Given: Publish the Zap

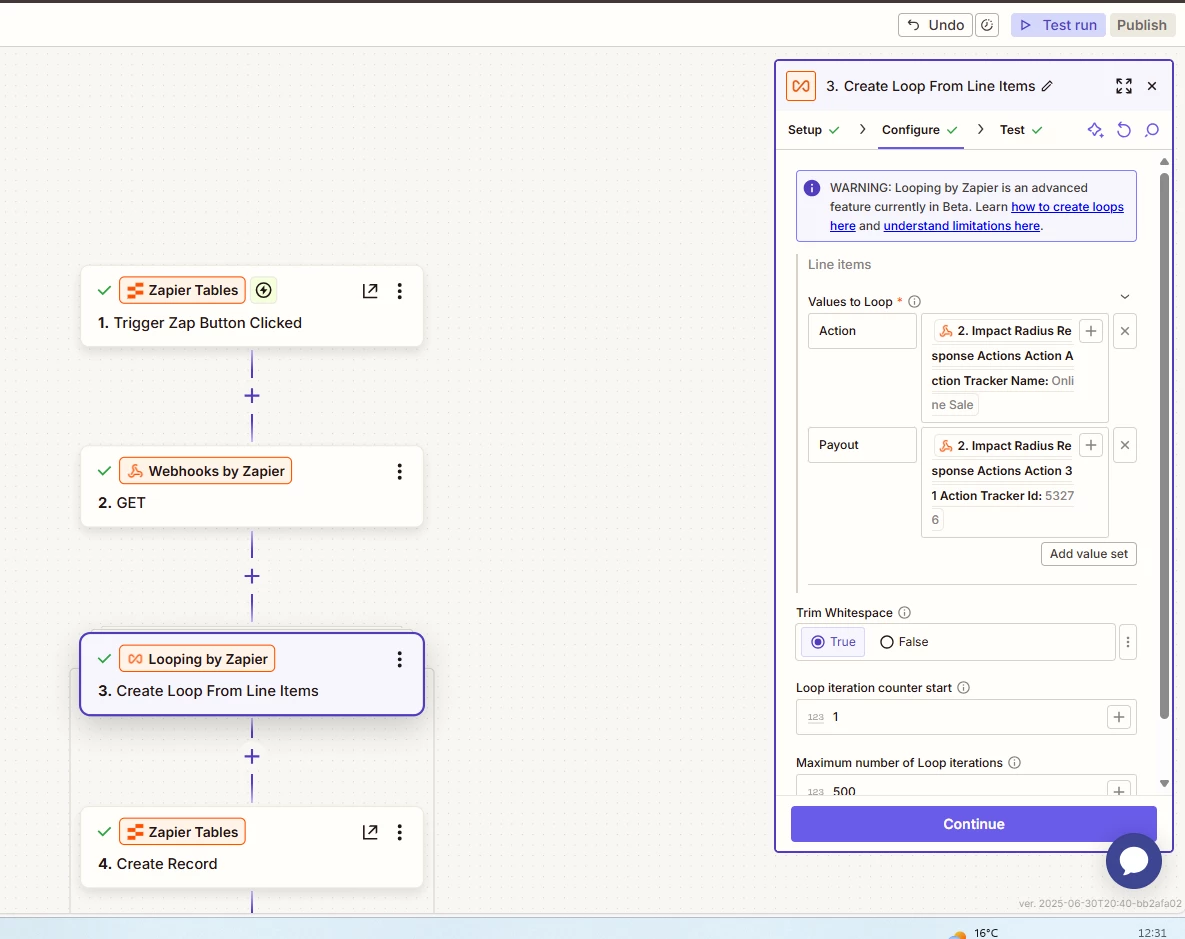Looking at the screenshot, I should click(x=1142, y=25).
